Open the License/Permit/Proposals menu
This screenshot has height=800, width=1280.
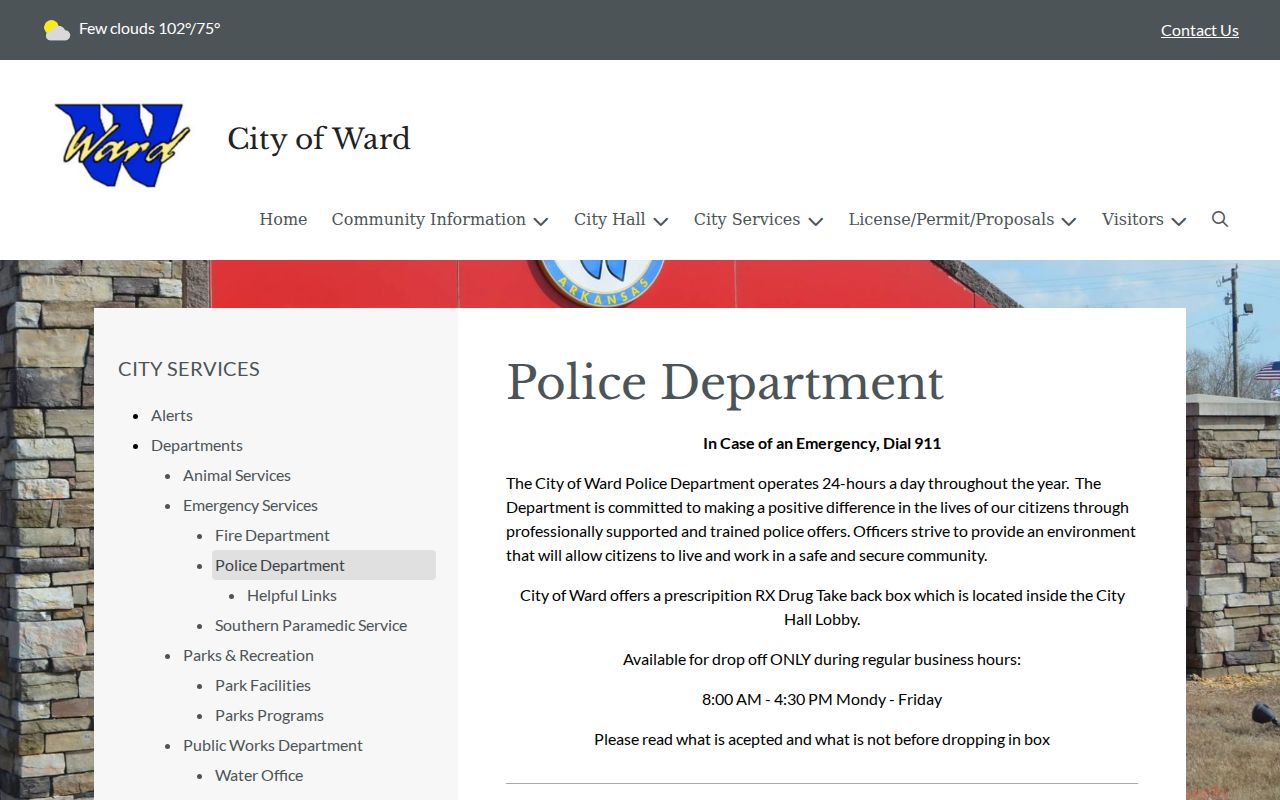[951, 219]
